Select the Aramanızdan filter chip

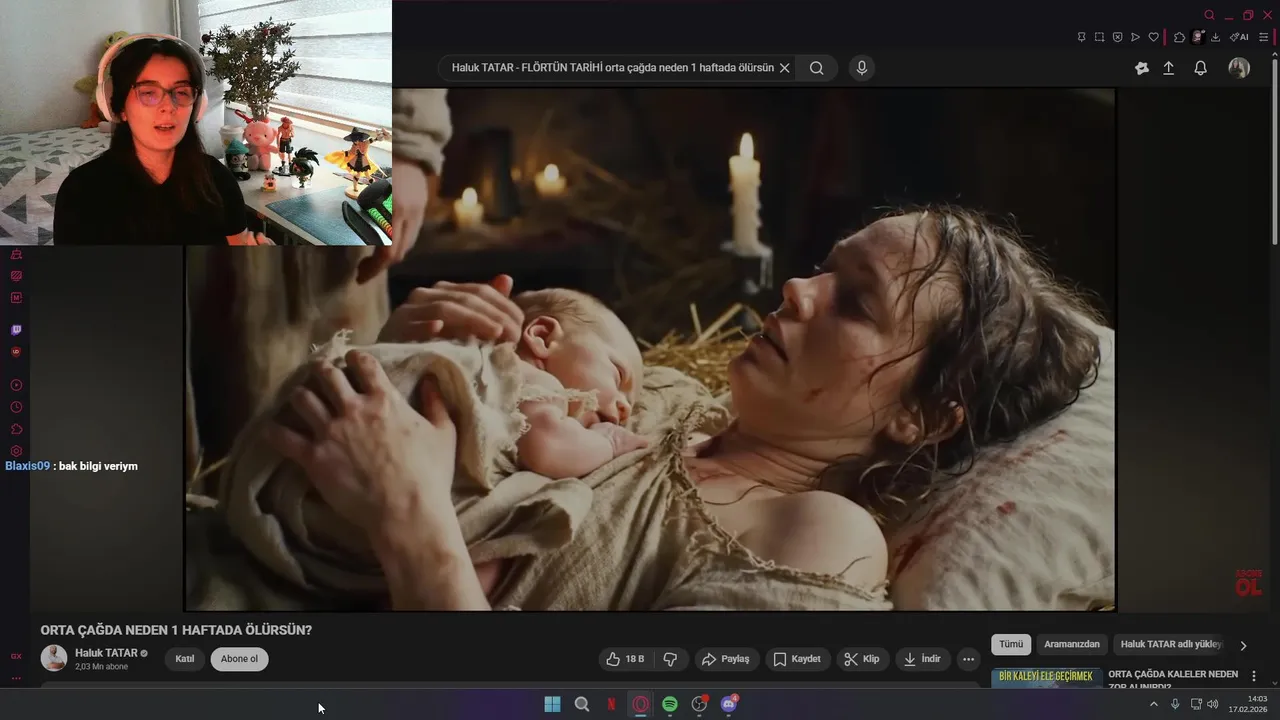[1072, 645]
